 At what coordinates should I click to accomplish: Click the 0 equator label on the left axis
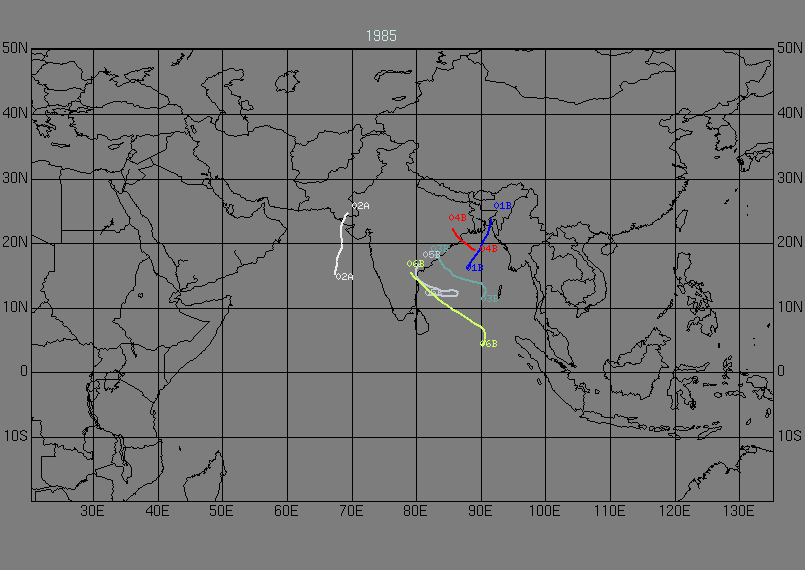point(21,371)
